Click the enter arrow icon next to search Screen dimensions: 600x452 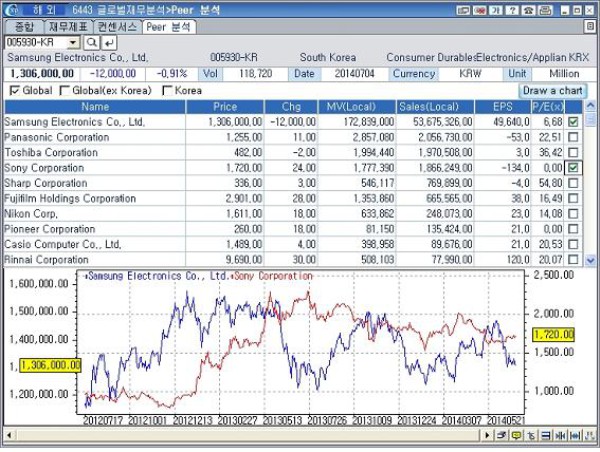click(107, 44)
